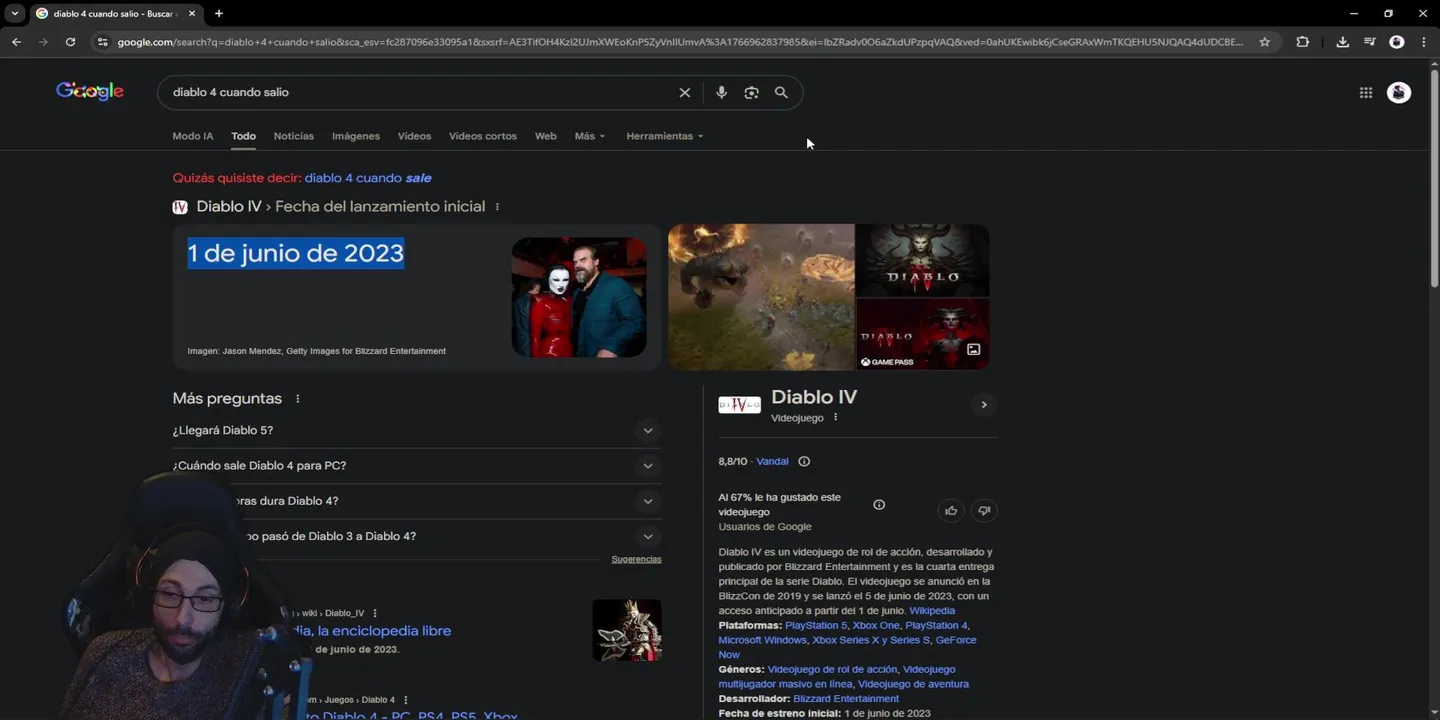1440x720 pixels.
Task: Open the Wikipedia result character thumbnail
Action: (x=627, y=630)
